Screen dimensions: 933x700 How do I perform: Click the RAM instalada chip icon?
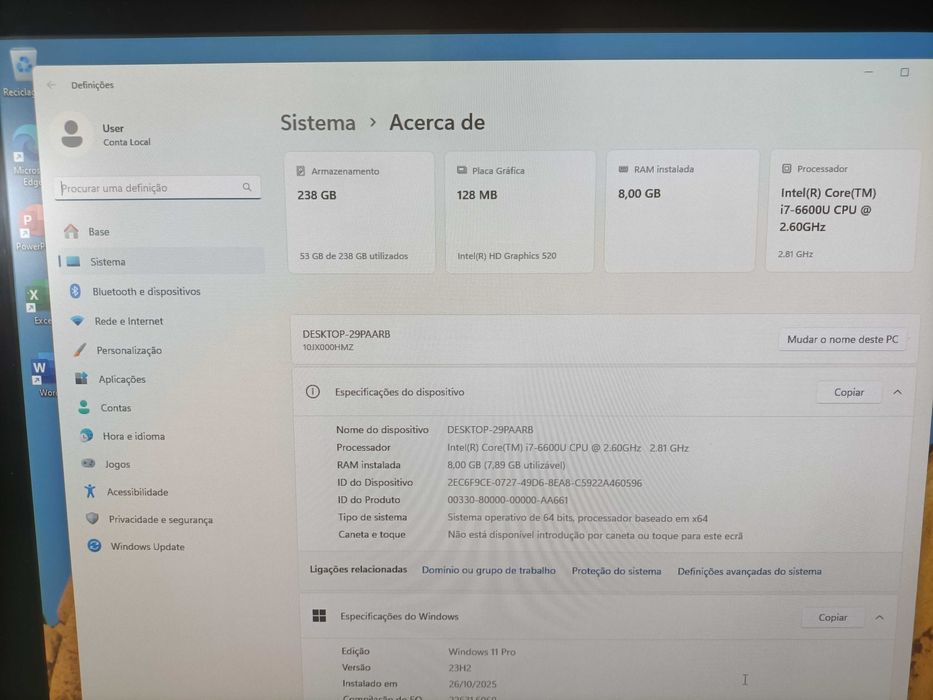click(623, 169)
